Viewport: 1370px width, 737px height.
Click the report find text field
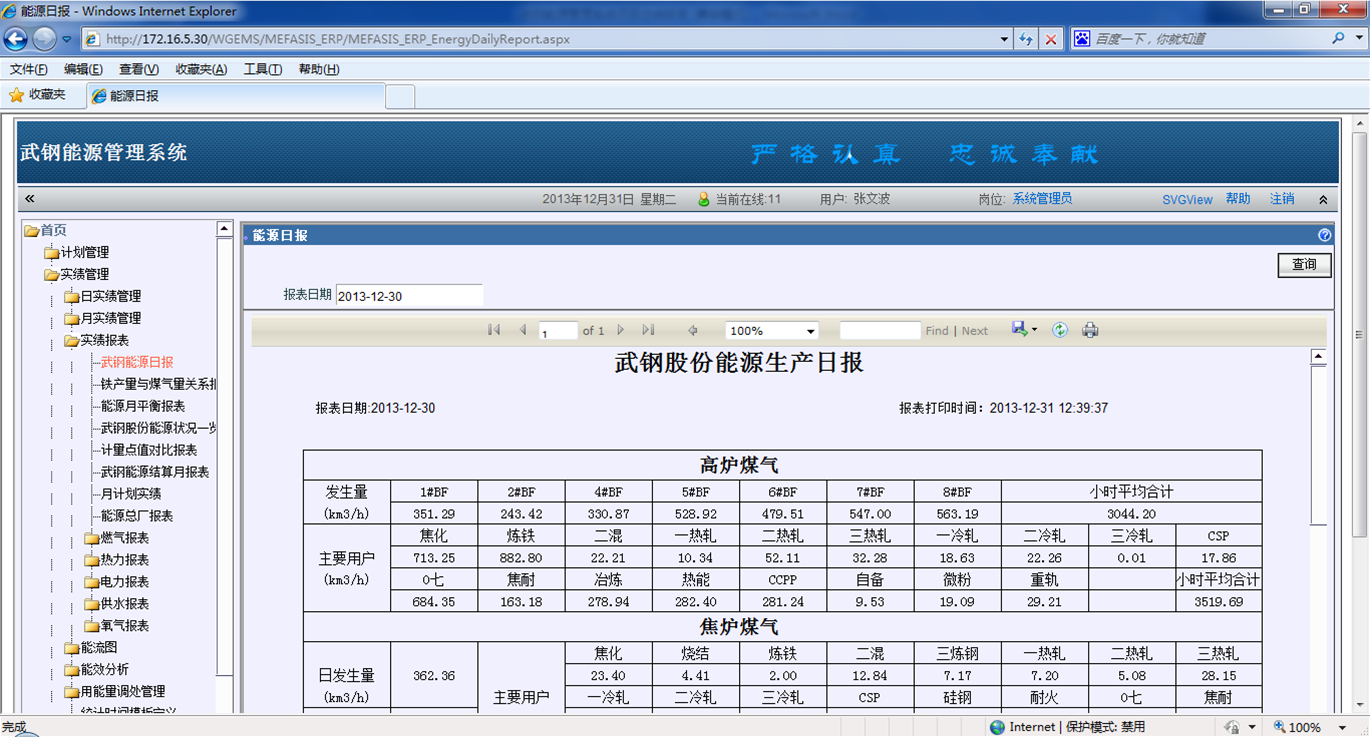tap(880, 331)
